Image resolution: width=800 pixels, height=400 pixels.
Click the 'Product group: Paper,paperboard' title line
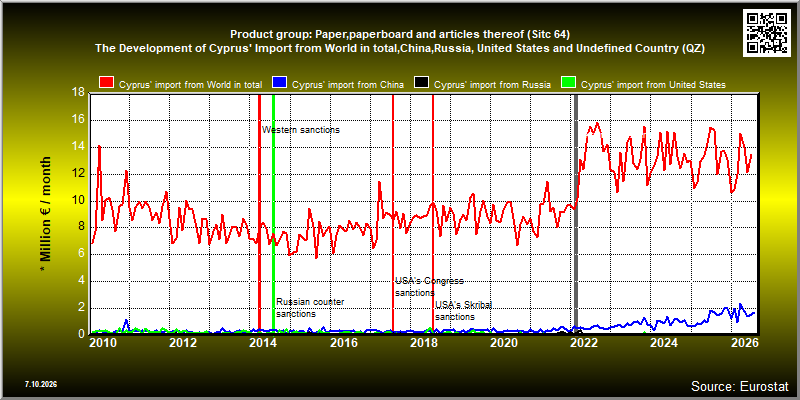coord(400,34)
